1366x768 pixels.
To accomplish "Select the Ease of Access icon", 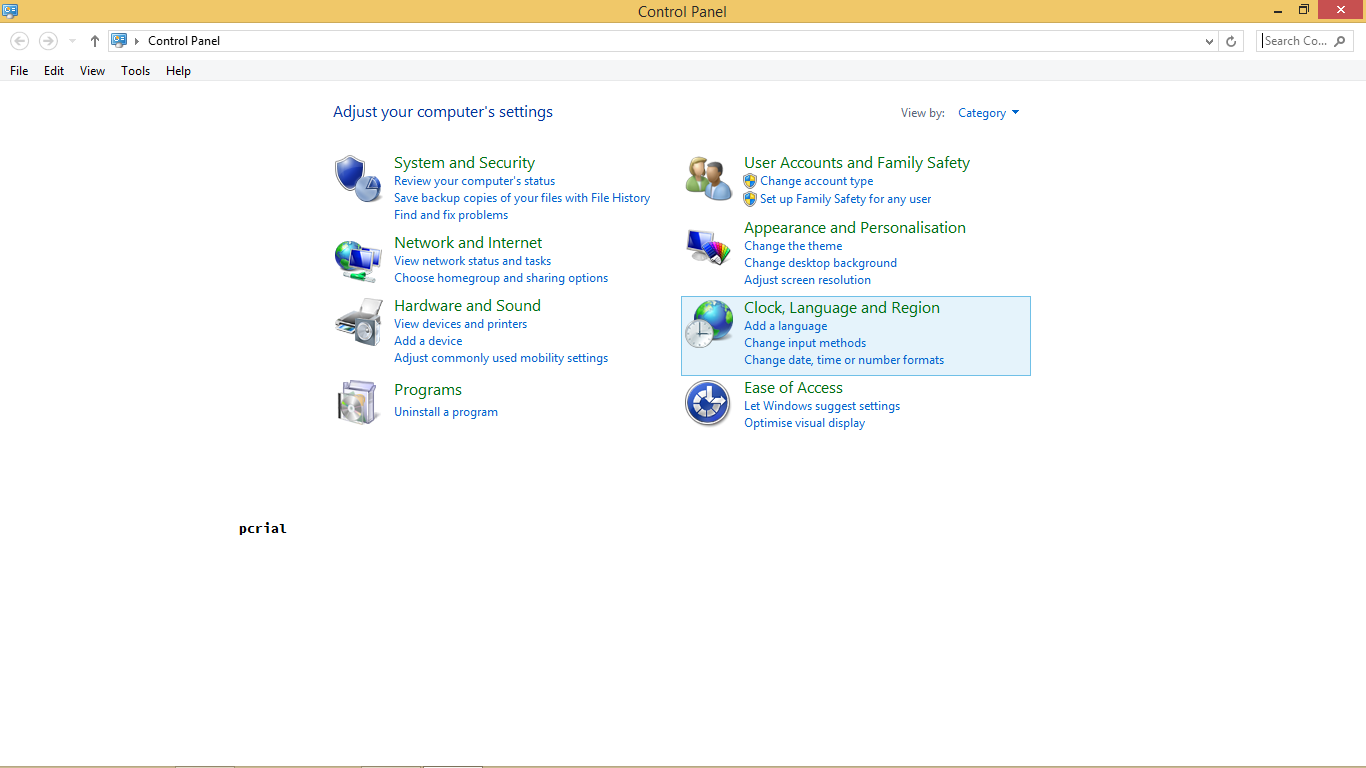I will click(708, 403).
